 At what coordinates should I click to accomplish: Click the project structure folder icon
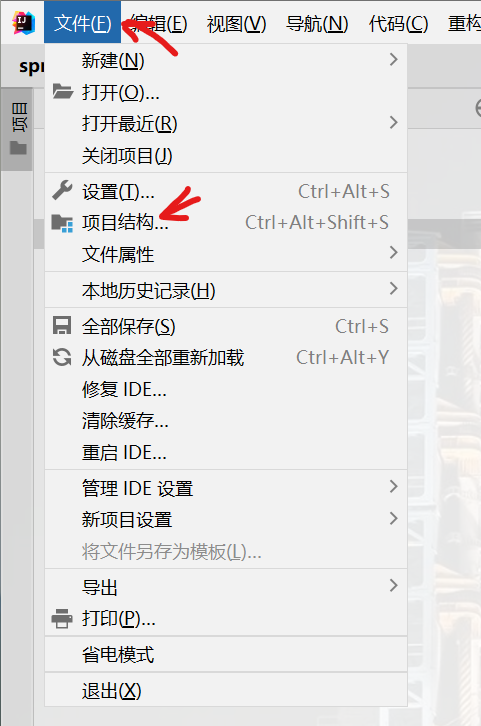click(x=62, y=223)
